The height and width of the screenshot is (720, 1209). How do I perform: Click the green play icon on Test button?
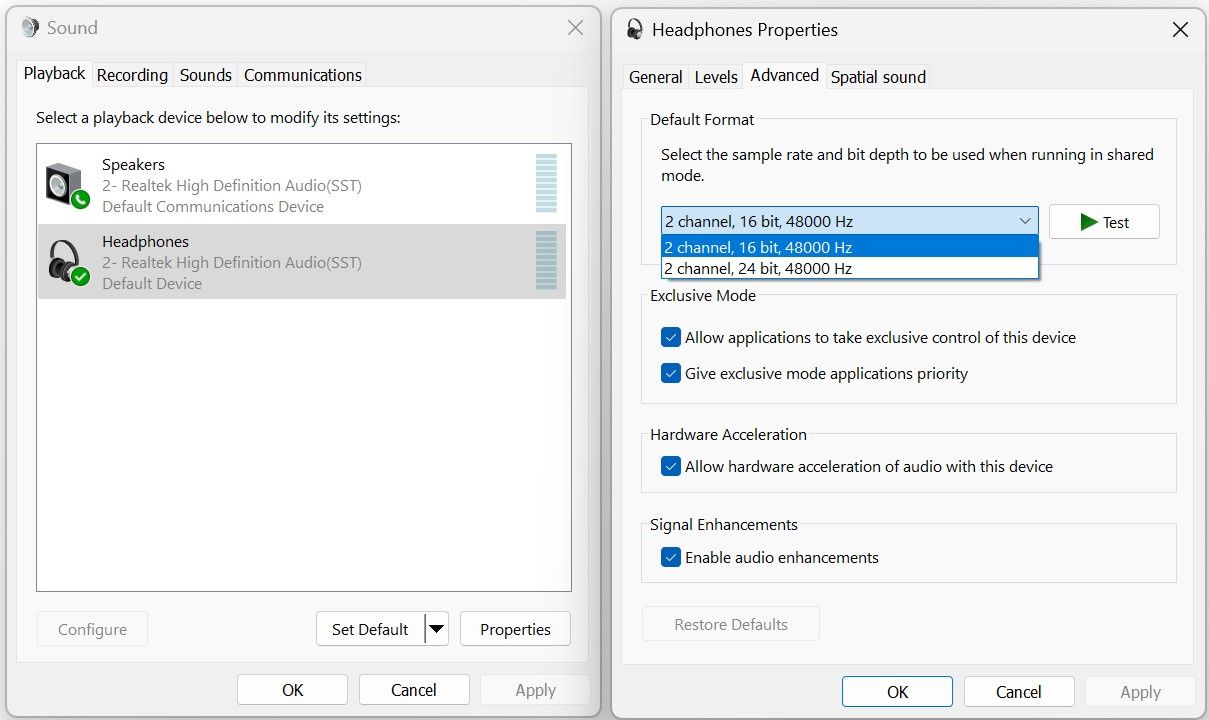pos(1088,221)
